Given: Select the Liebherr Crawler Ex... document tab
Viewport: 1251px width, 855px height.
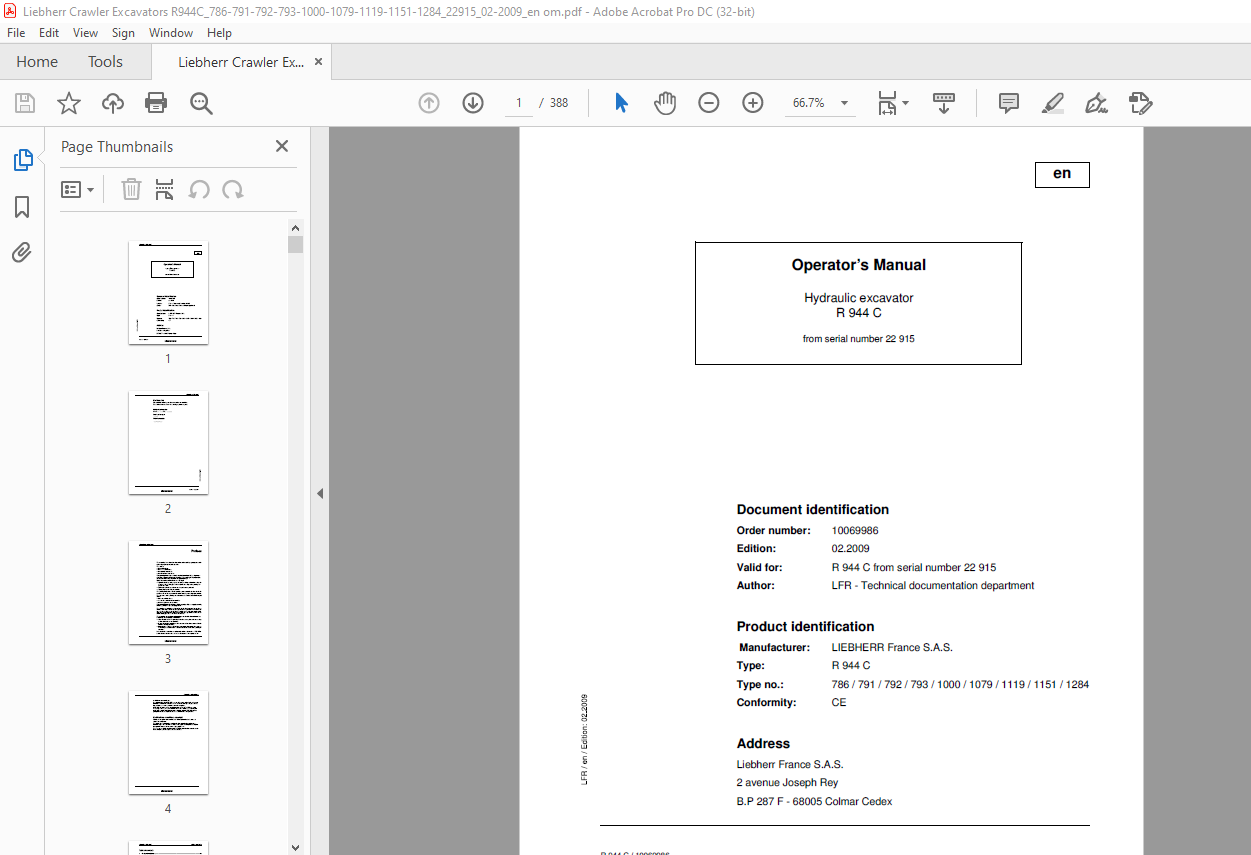Looking at the screenshot, I should tap(241, 62).
